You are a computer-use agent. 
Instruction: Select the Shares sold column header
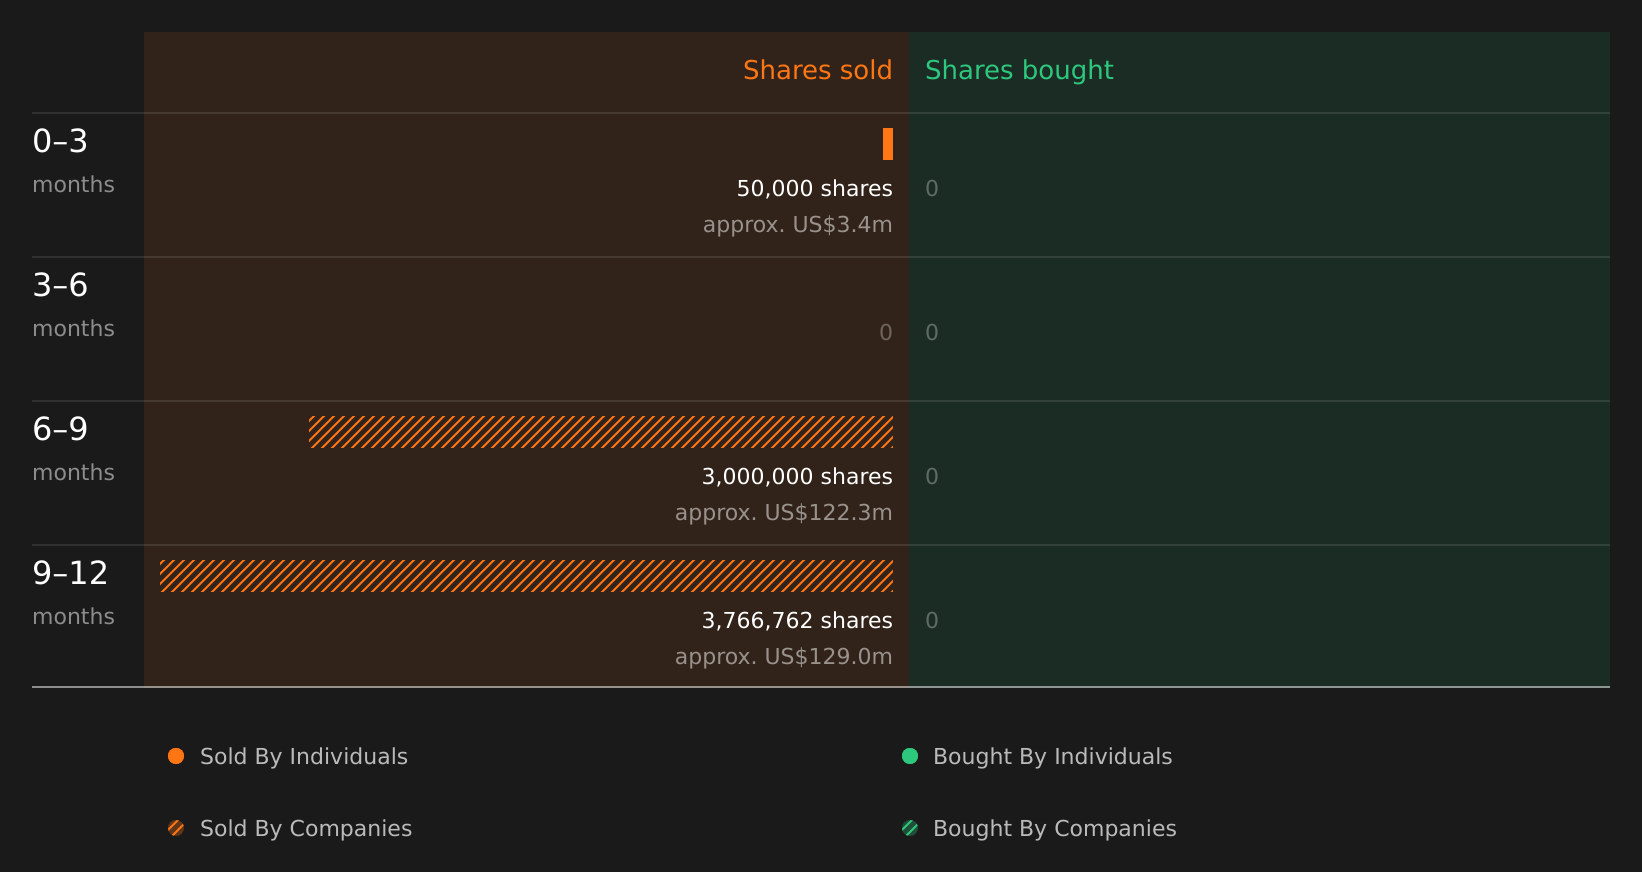click(817, 70)
